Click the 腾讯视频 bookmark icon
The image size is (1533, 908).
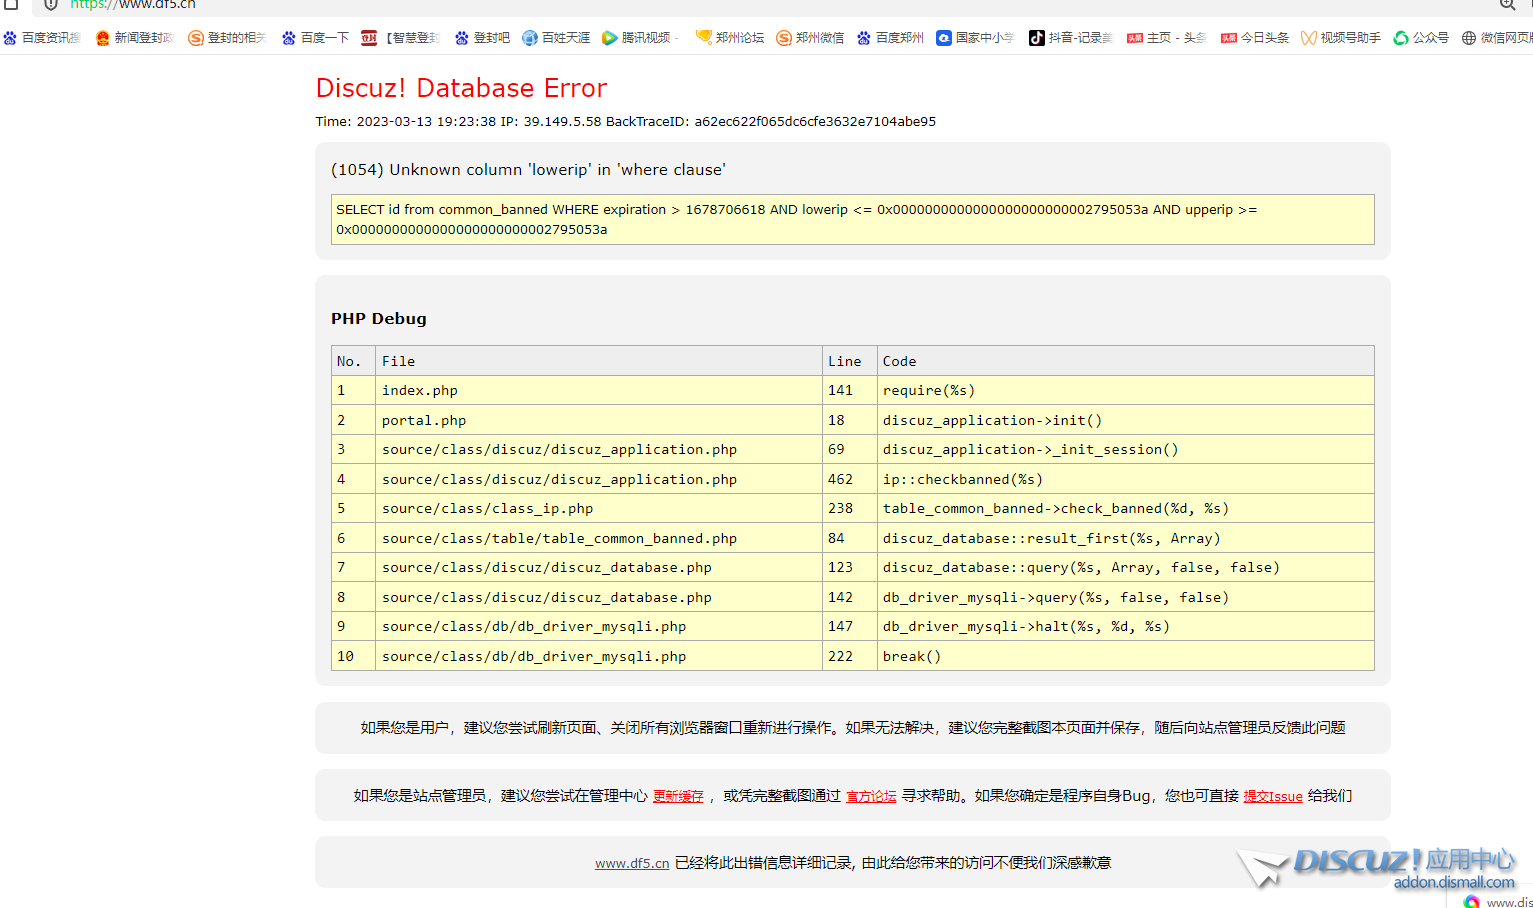[610, 38]
